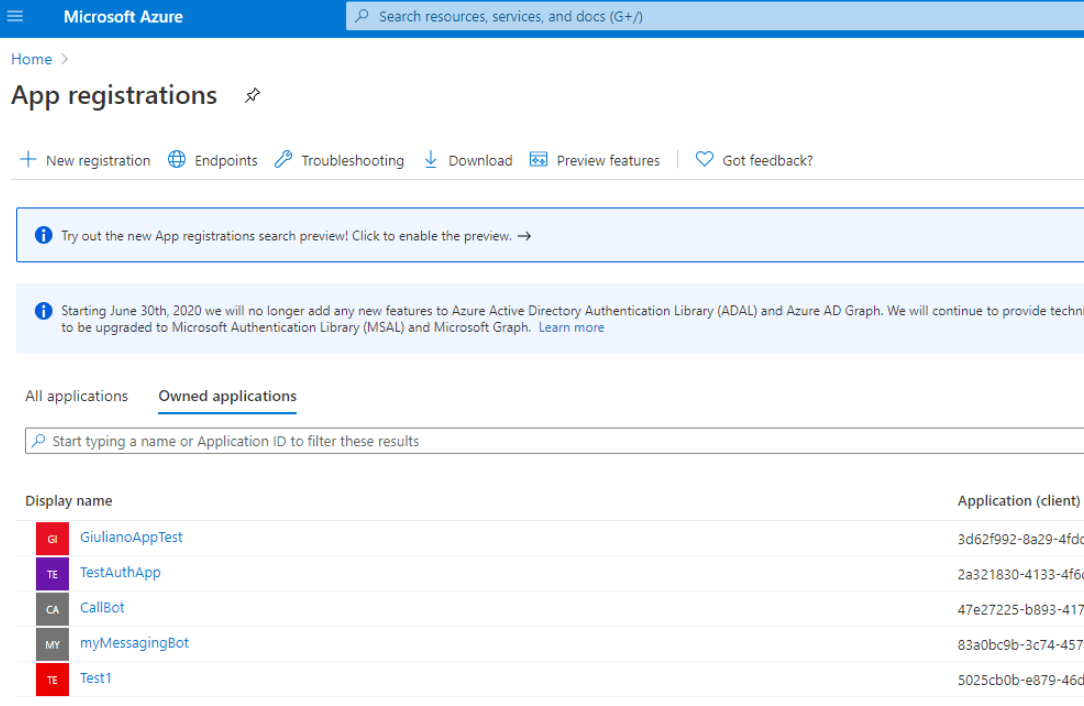This screenshot has height=706, width=1084.
Task: Click the CallBot CA avatar icon
Action: pos(52,608)
